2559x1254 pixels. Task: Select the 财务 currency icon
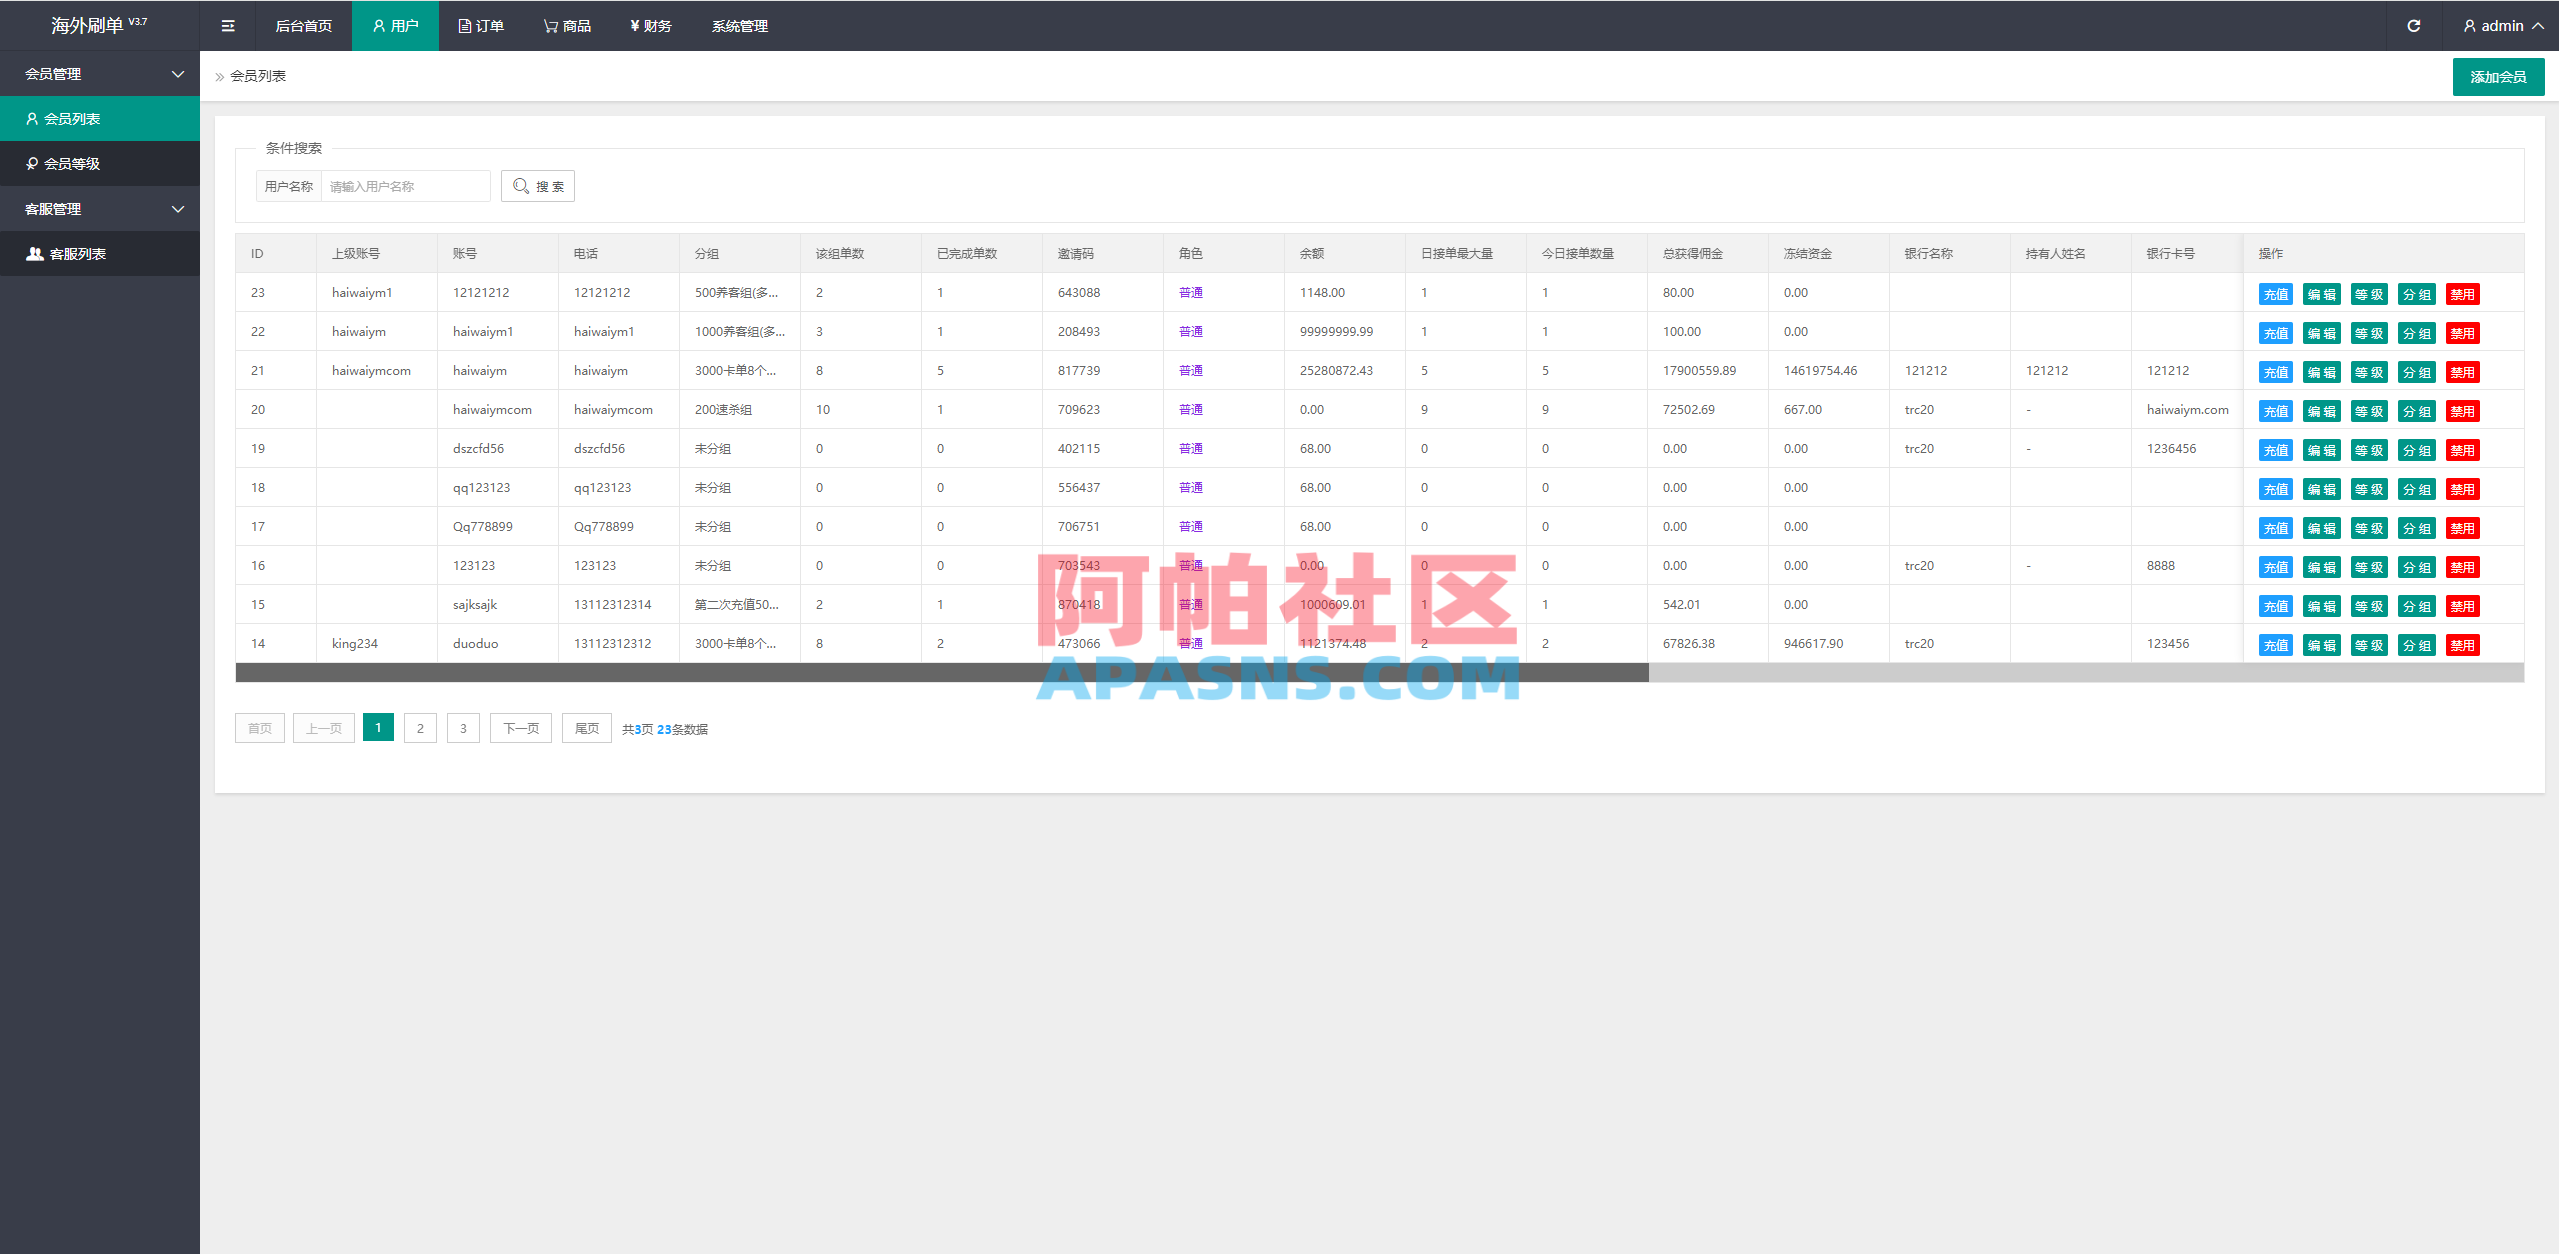pyautogui.click(x=633, y=26)
